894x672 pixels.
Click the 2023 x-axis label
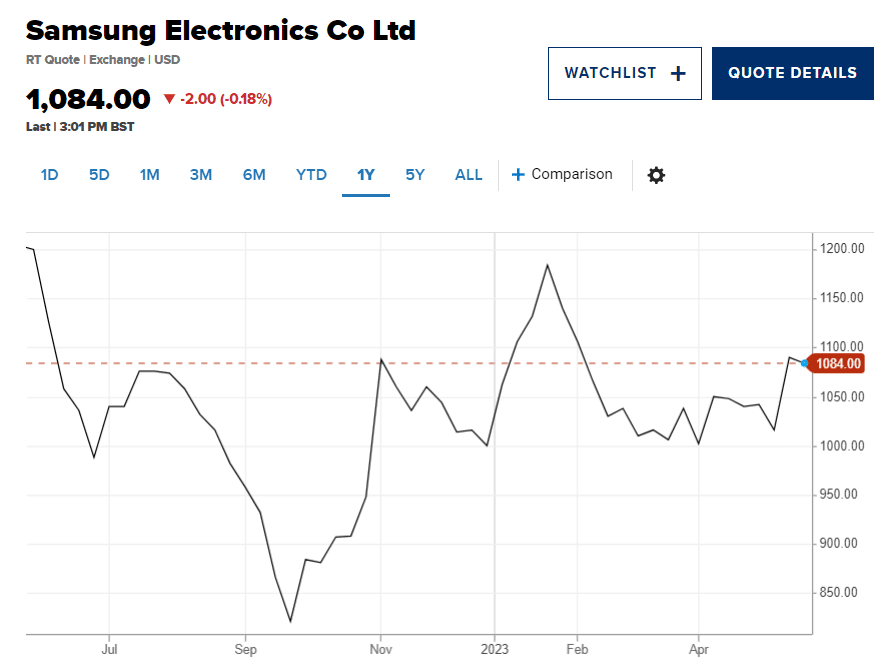pos(494,649)
